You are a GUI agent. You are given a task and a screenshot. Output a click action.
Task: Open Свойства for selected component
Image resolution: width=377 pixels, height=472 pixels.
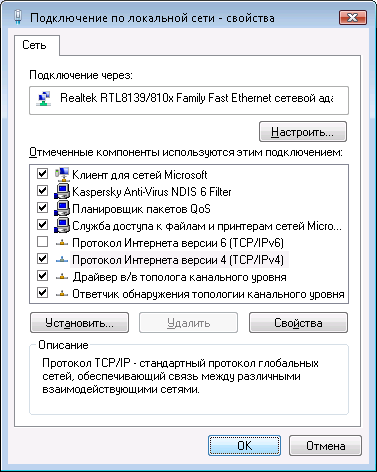(x=298, y=323)
